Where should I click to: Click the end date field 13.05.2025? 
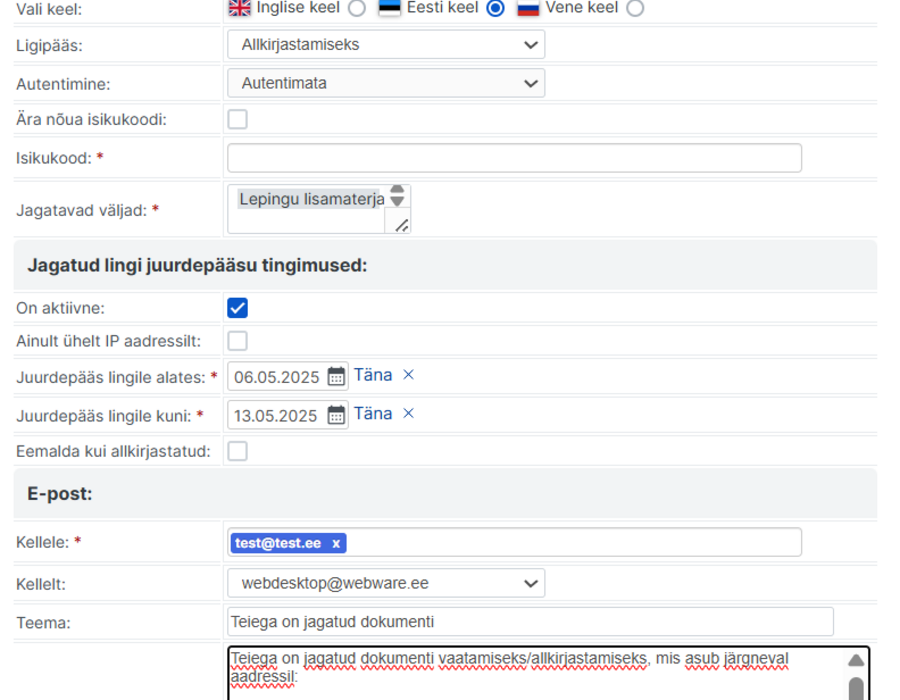278,415
